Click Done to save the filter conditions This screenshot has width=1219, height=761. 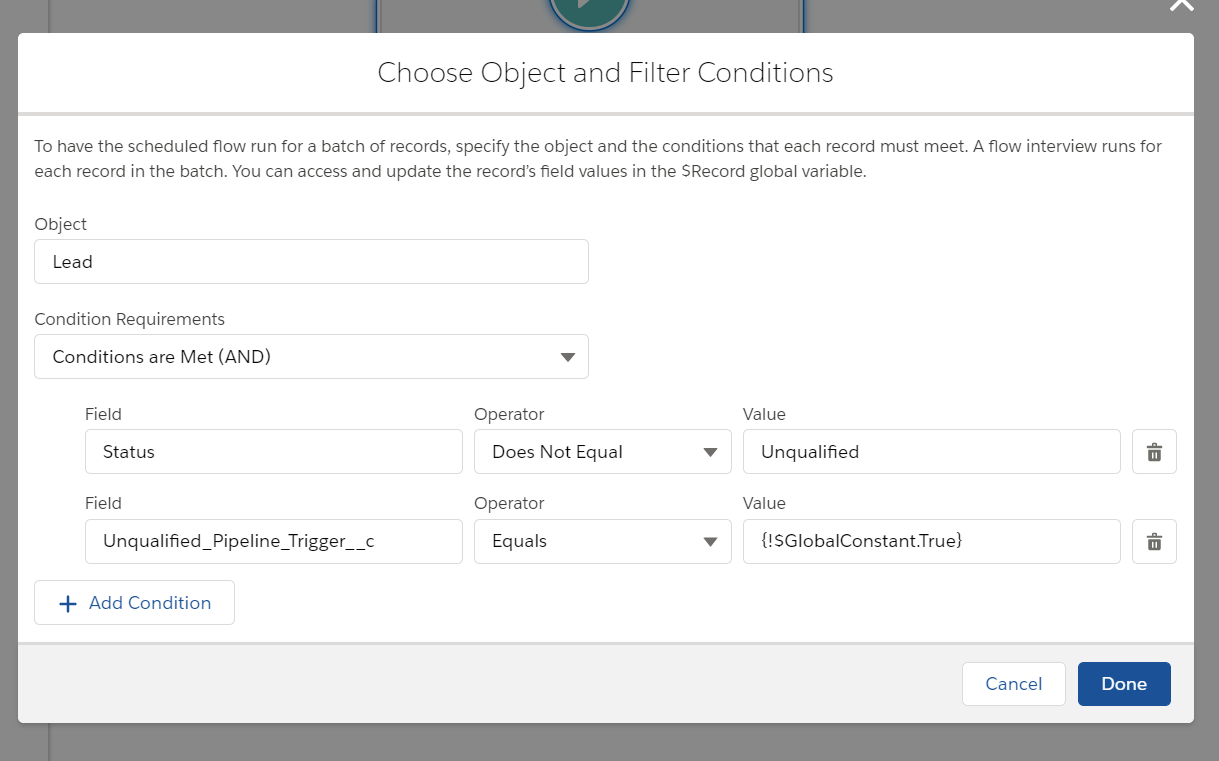click(x=1123, y=683)
